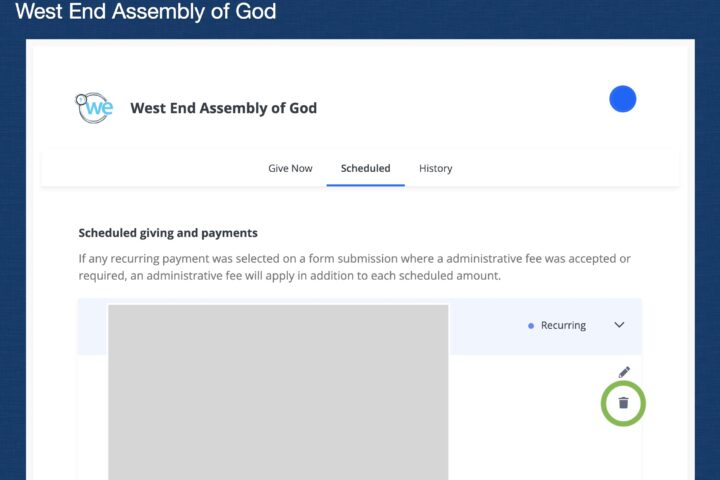Switch to the Give Now tab
This screenshot has height=480, width=720.
pos(290,168)
